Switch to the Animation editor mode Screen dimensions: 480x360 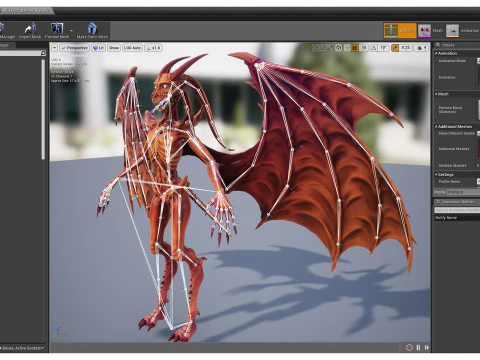pos(463,31)
